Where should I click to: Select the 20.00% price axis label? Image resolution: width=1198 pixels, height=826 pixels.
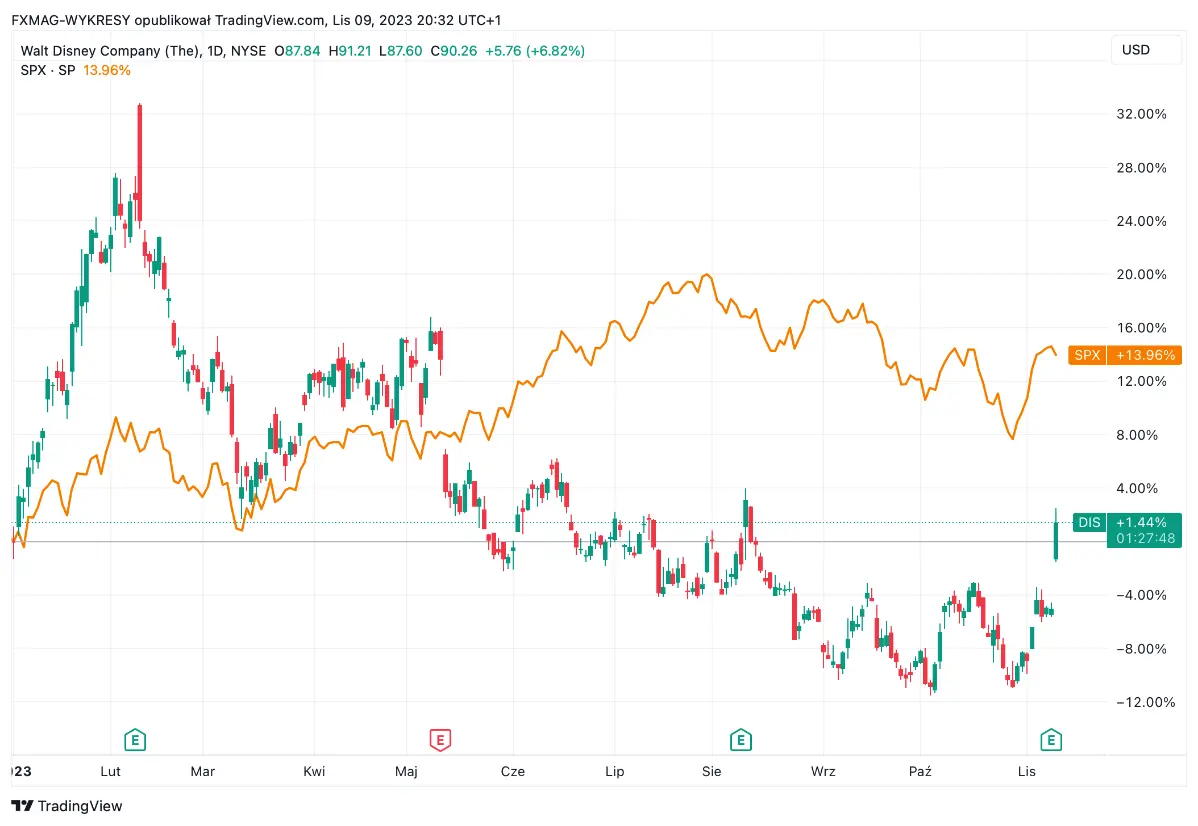click(1141, 275)
